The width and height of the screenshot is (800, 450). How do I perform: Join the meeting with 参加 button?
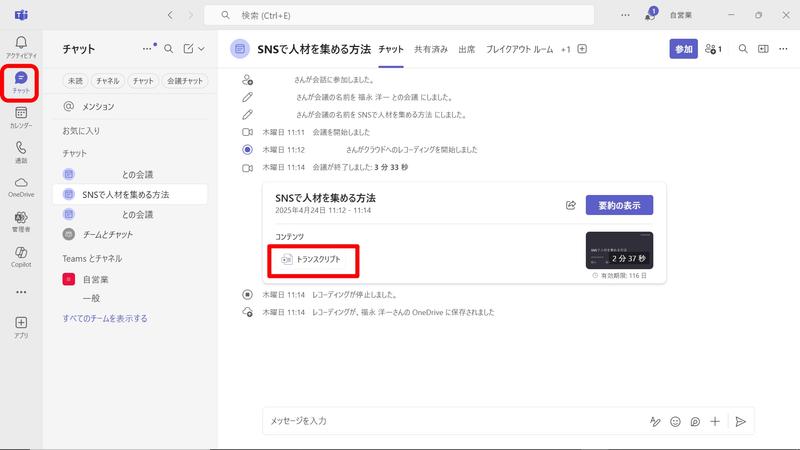coord(684,49)
